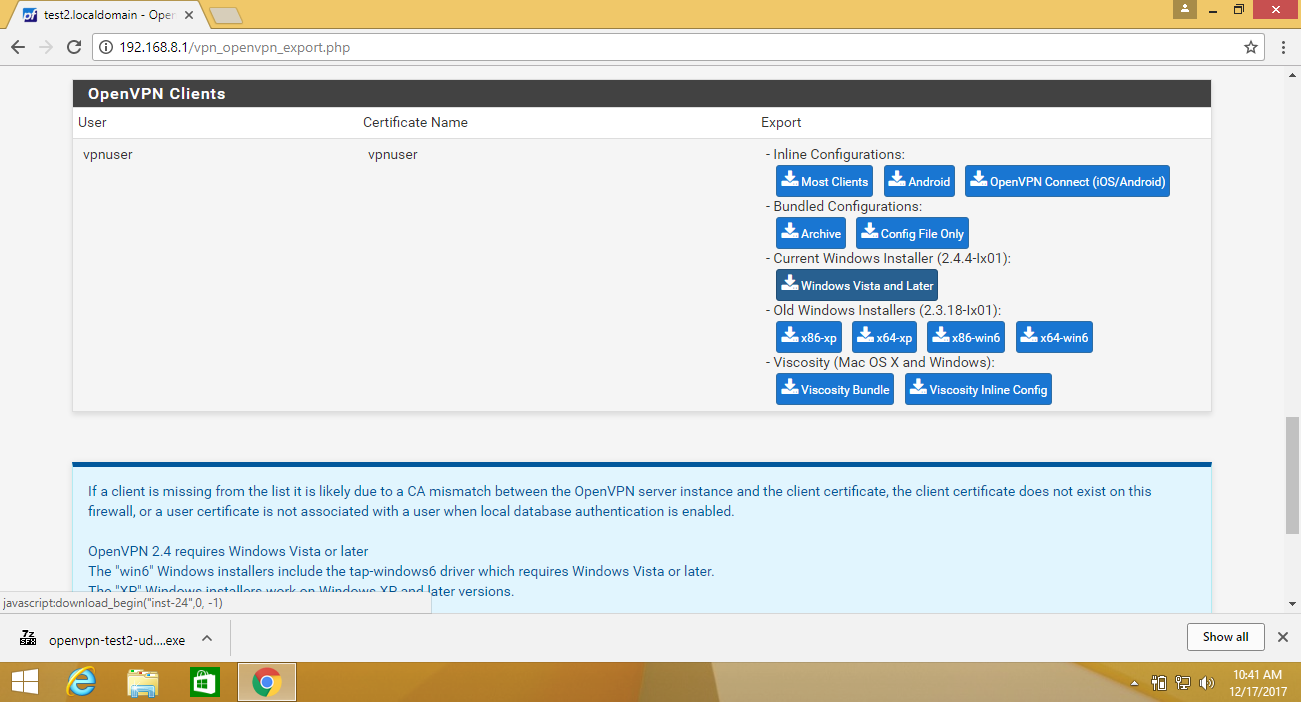Open Chrome three-dot menu
Image resolution: width=1301 pixels, height=702 pixels.
pyautogui.click(x=1283, y=47)
